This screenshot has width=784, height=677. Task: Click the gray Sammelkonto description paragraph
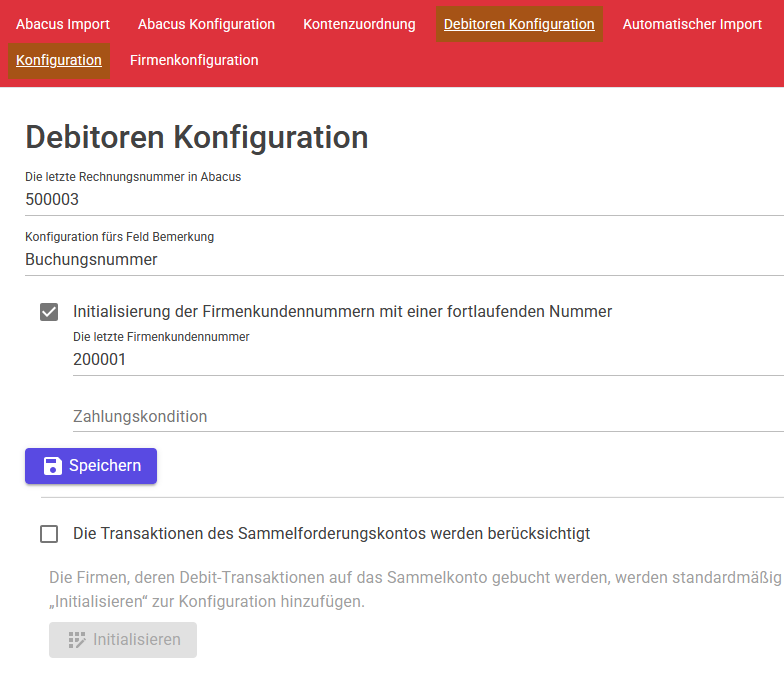click(x=416, y=590)
